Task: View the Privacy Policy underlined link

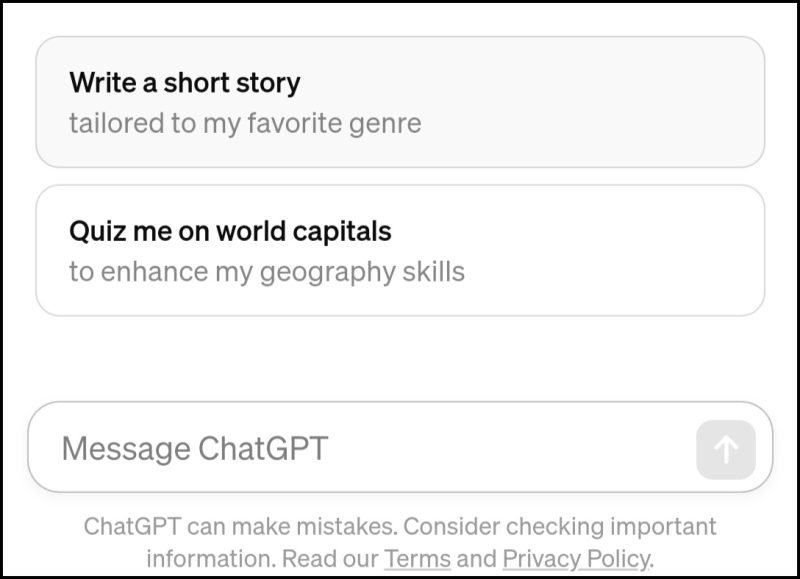Action: click(576, 557)
